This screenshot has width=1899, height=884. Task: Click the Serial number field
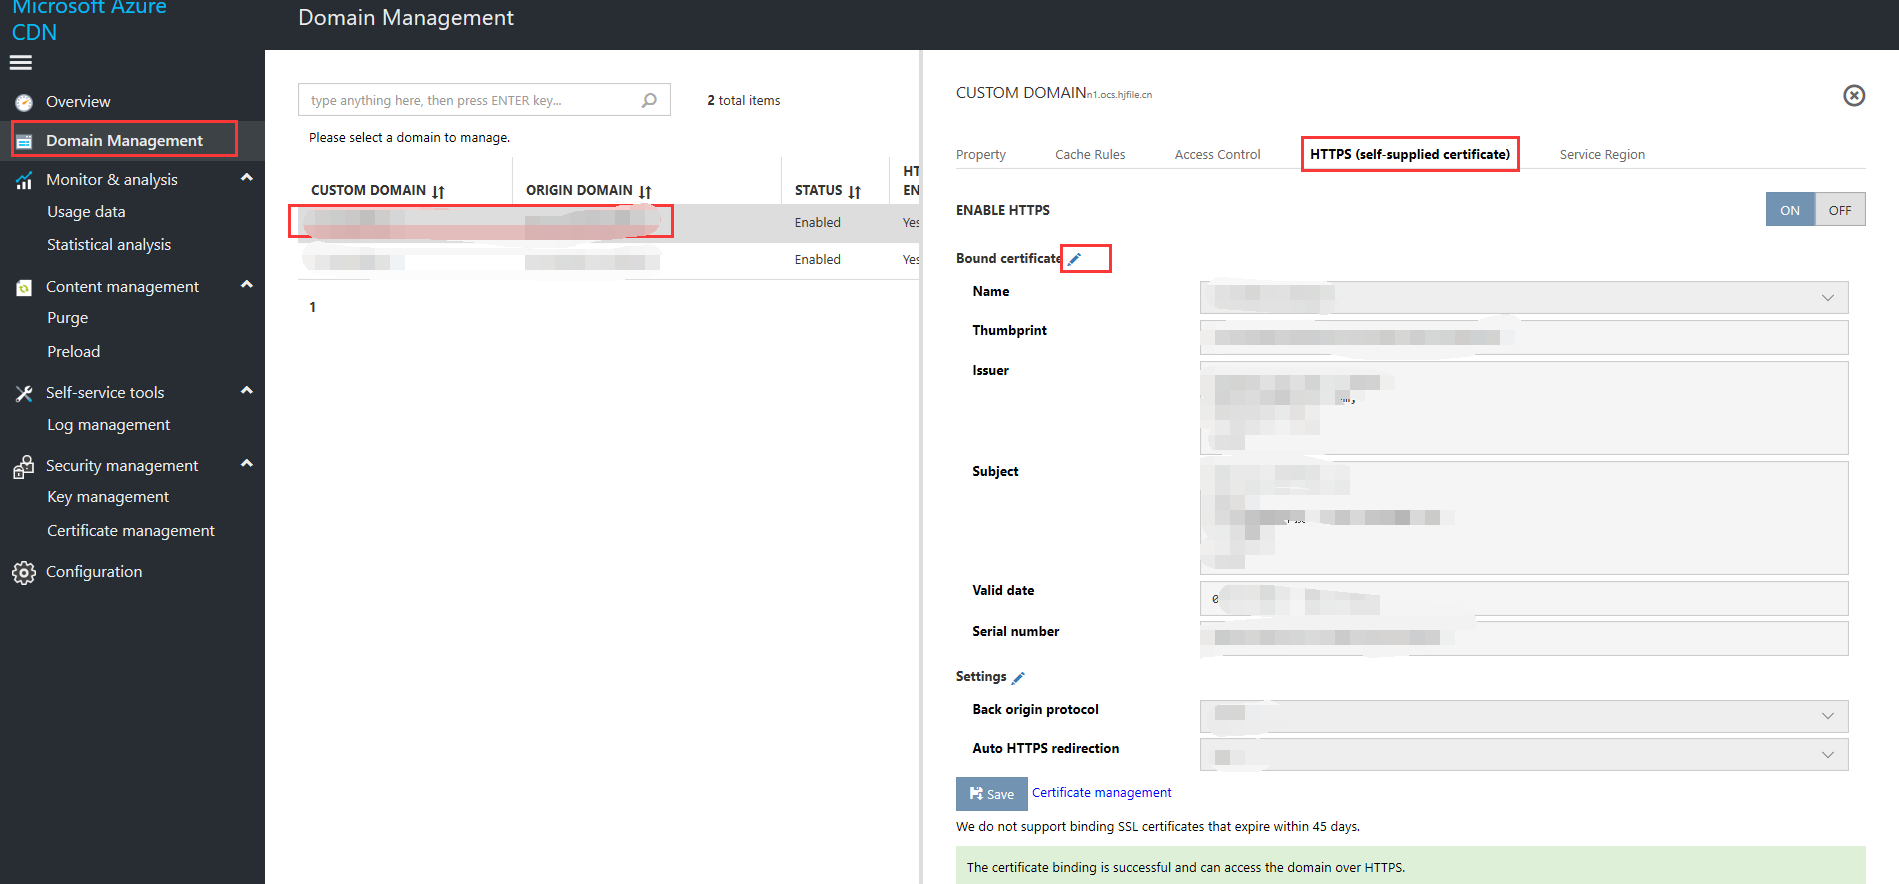1524,638
